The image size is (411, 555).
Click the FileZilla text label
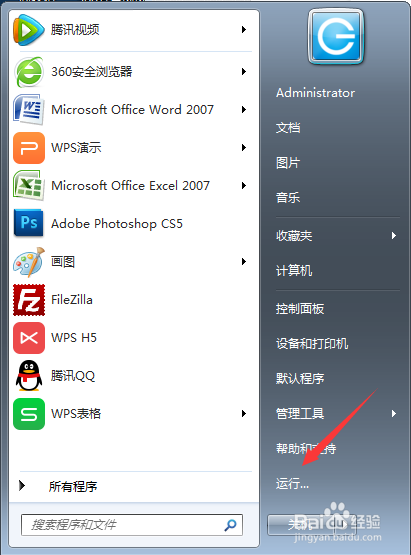click(x=72, y=300)
